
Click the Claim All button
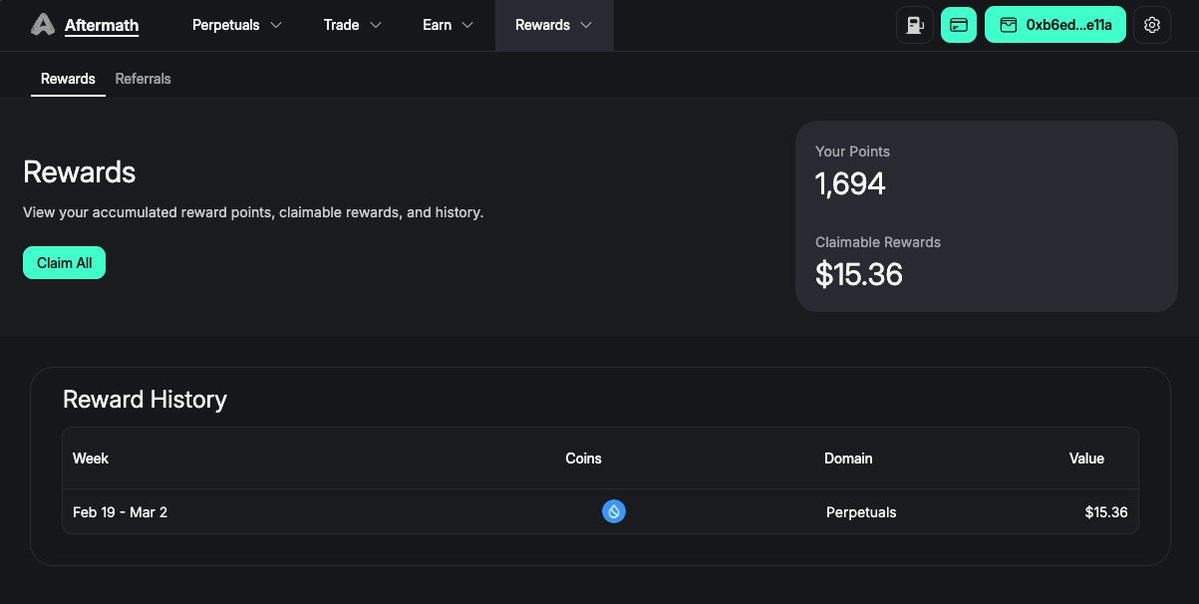64,263
